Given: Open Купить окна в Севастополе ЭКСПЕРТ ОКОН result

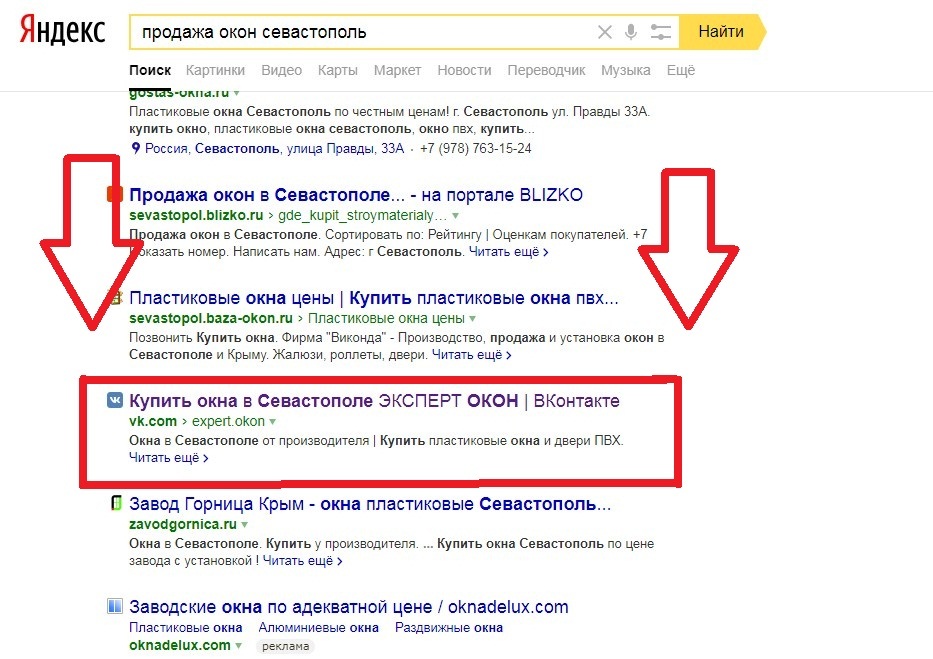Looking at the screenshot, I should 374,400.
